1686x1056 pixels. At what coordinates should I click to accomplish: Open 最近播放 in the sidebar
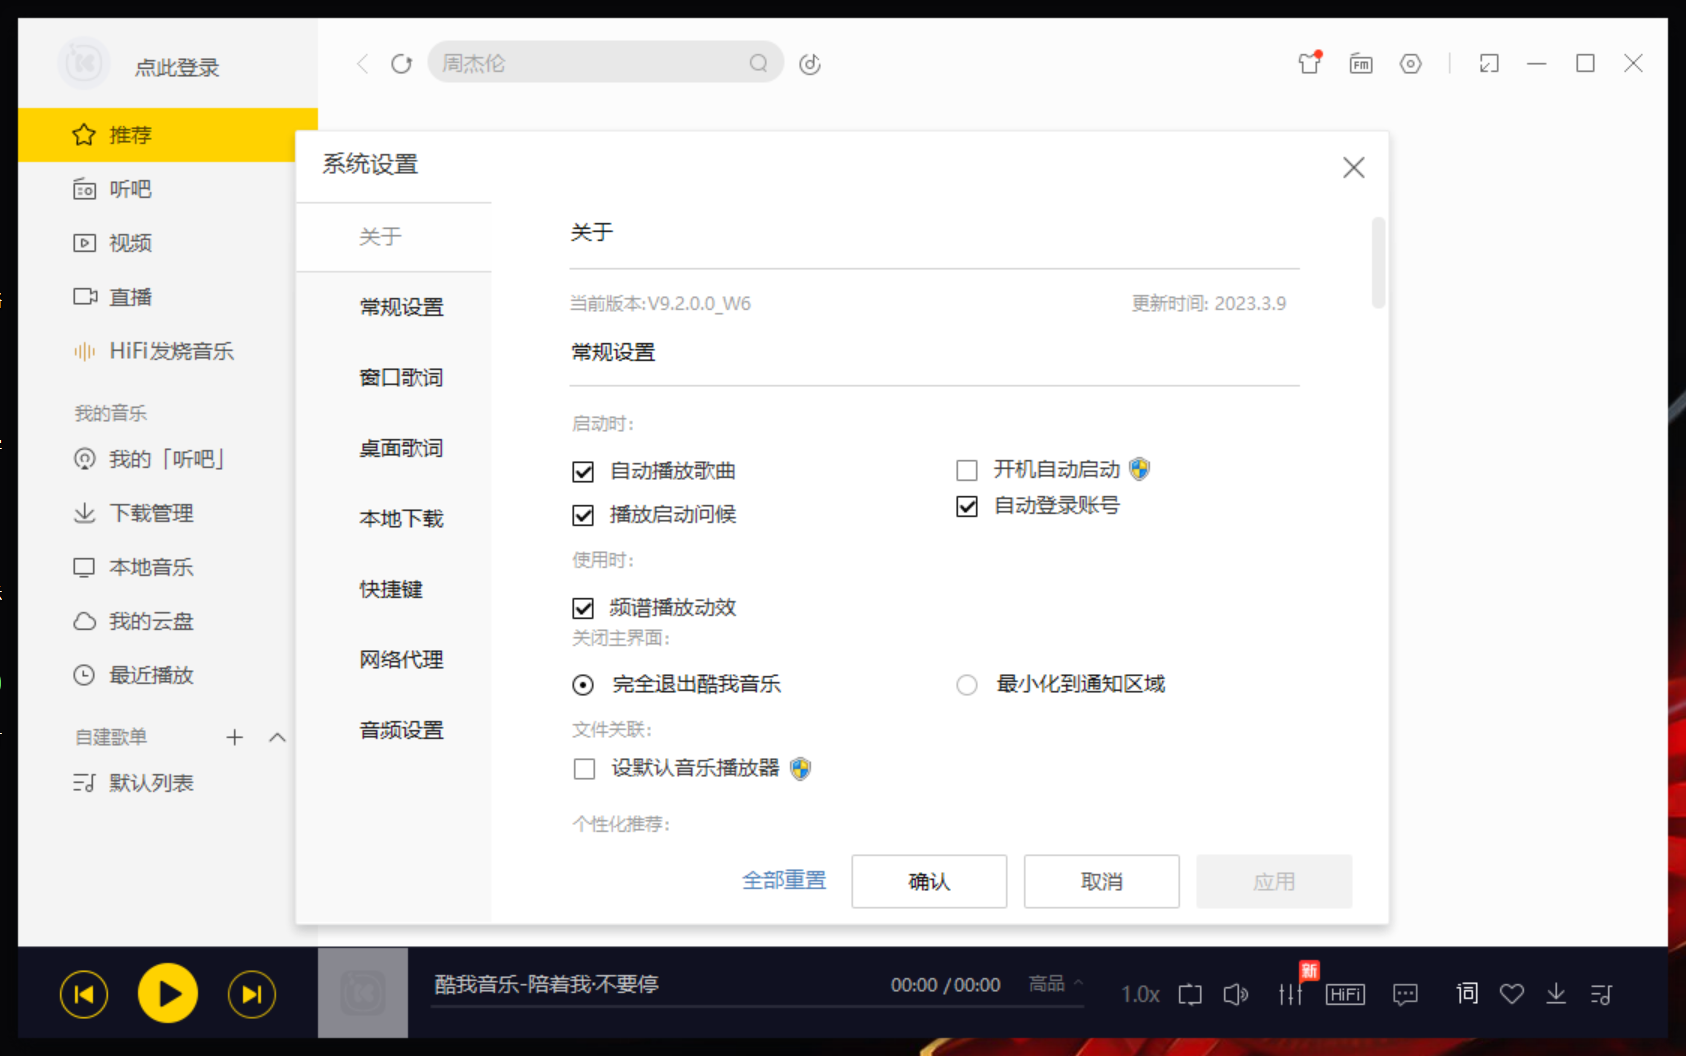click(x=168, y=675)
